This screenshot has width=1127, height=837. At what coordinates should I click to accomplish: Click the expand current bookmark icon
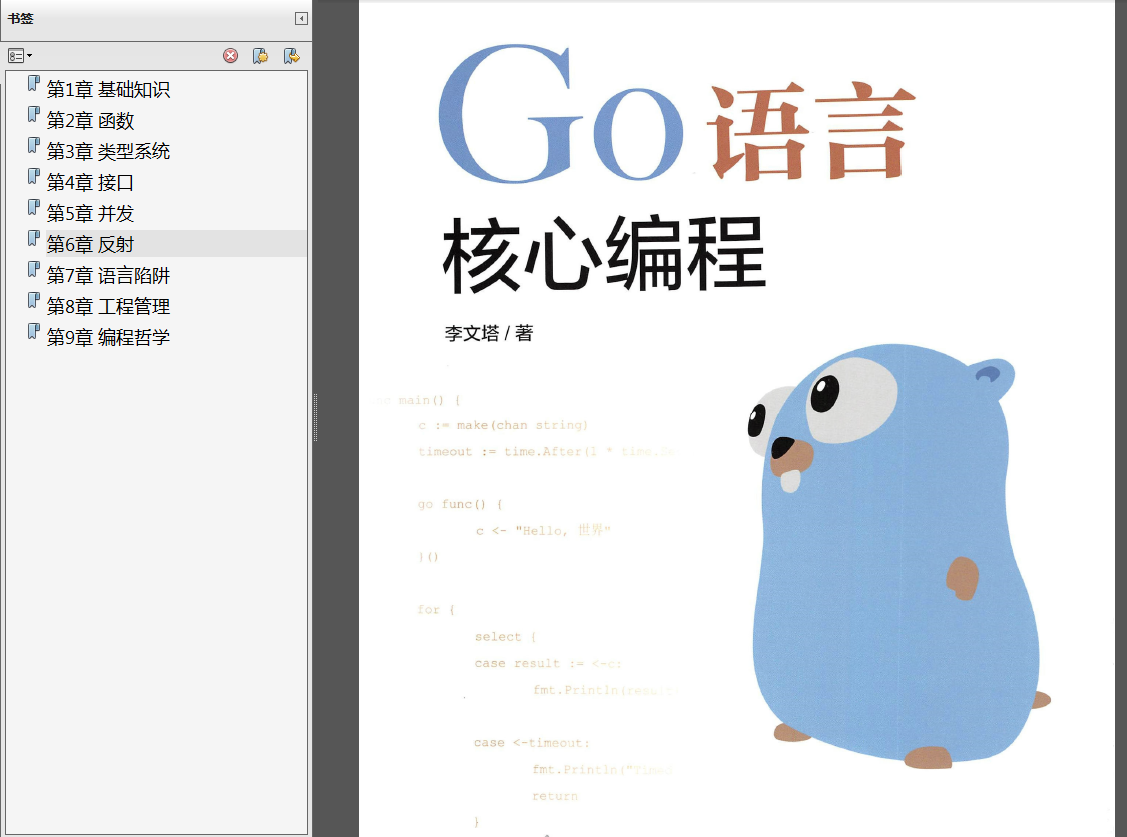(291, 55)
